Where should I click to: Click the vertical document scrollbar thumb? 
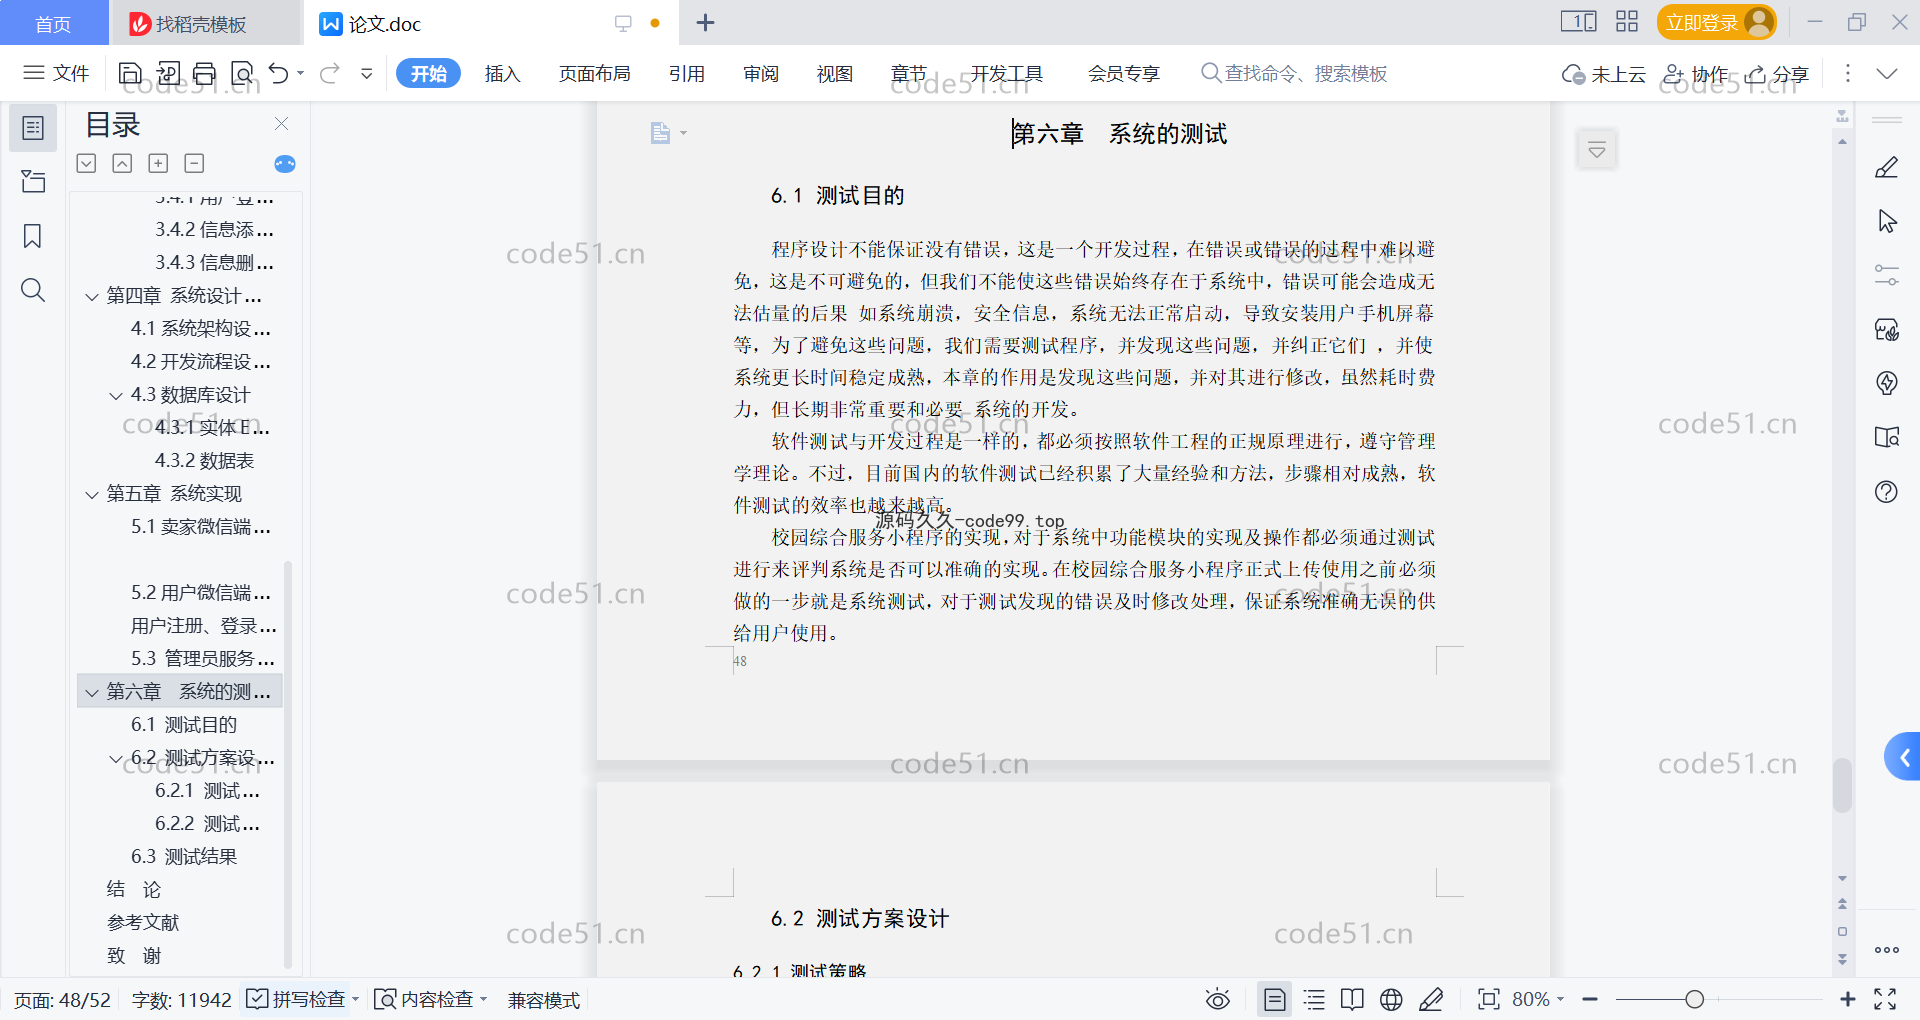coord(1842,785)
